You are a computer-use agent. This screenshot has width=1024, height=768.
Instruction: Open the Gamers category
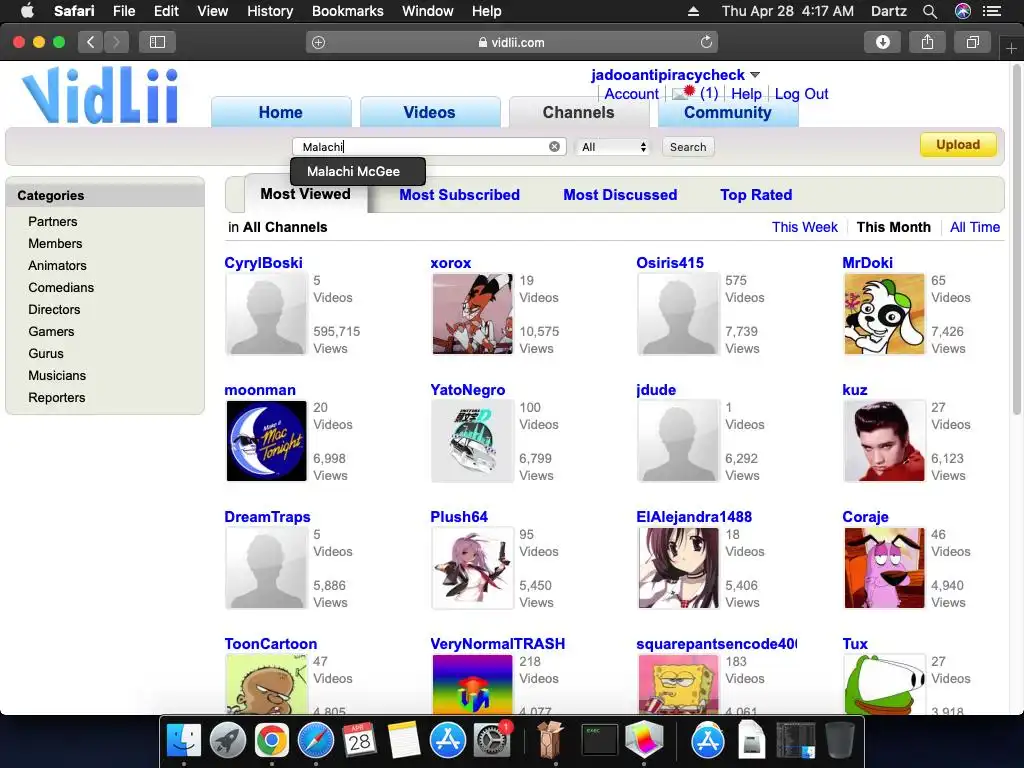click(x=51, y=332)
